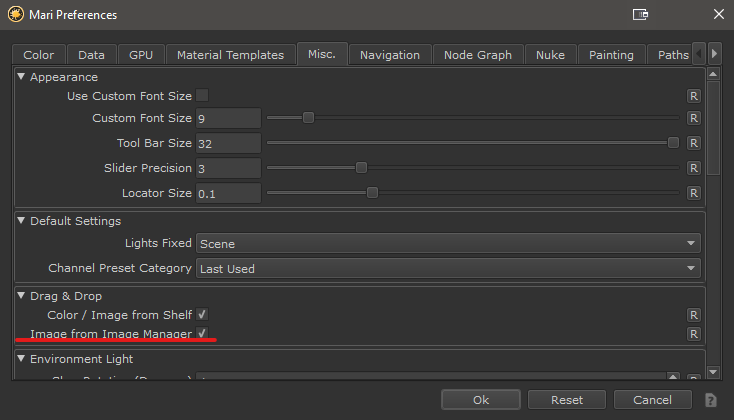
Task: Click R reset icon for Custom Font Size
Action: [693, 119]
